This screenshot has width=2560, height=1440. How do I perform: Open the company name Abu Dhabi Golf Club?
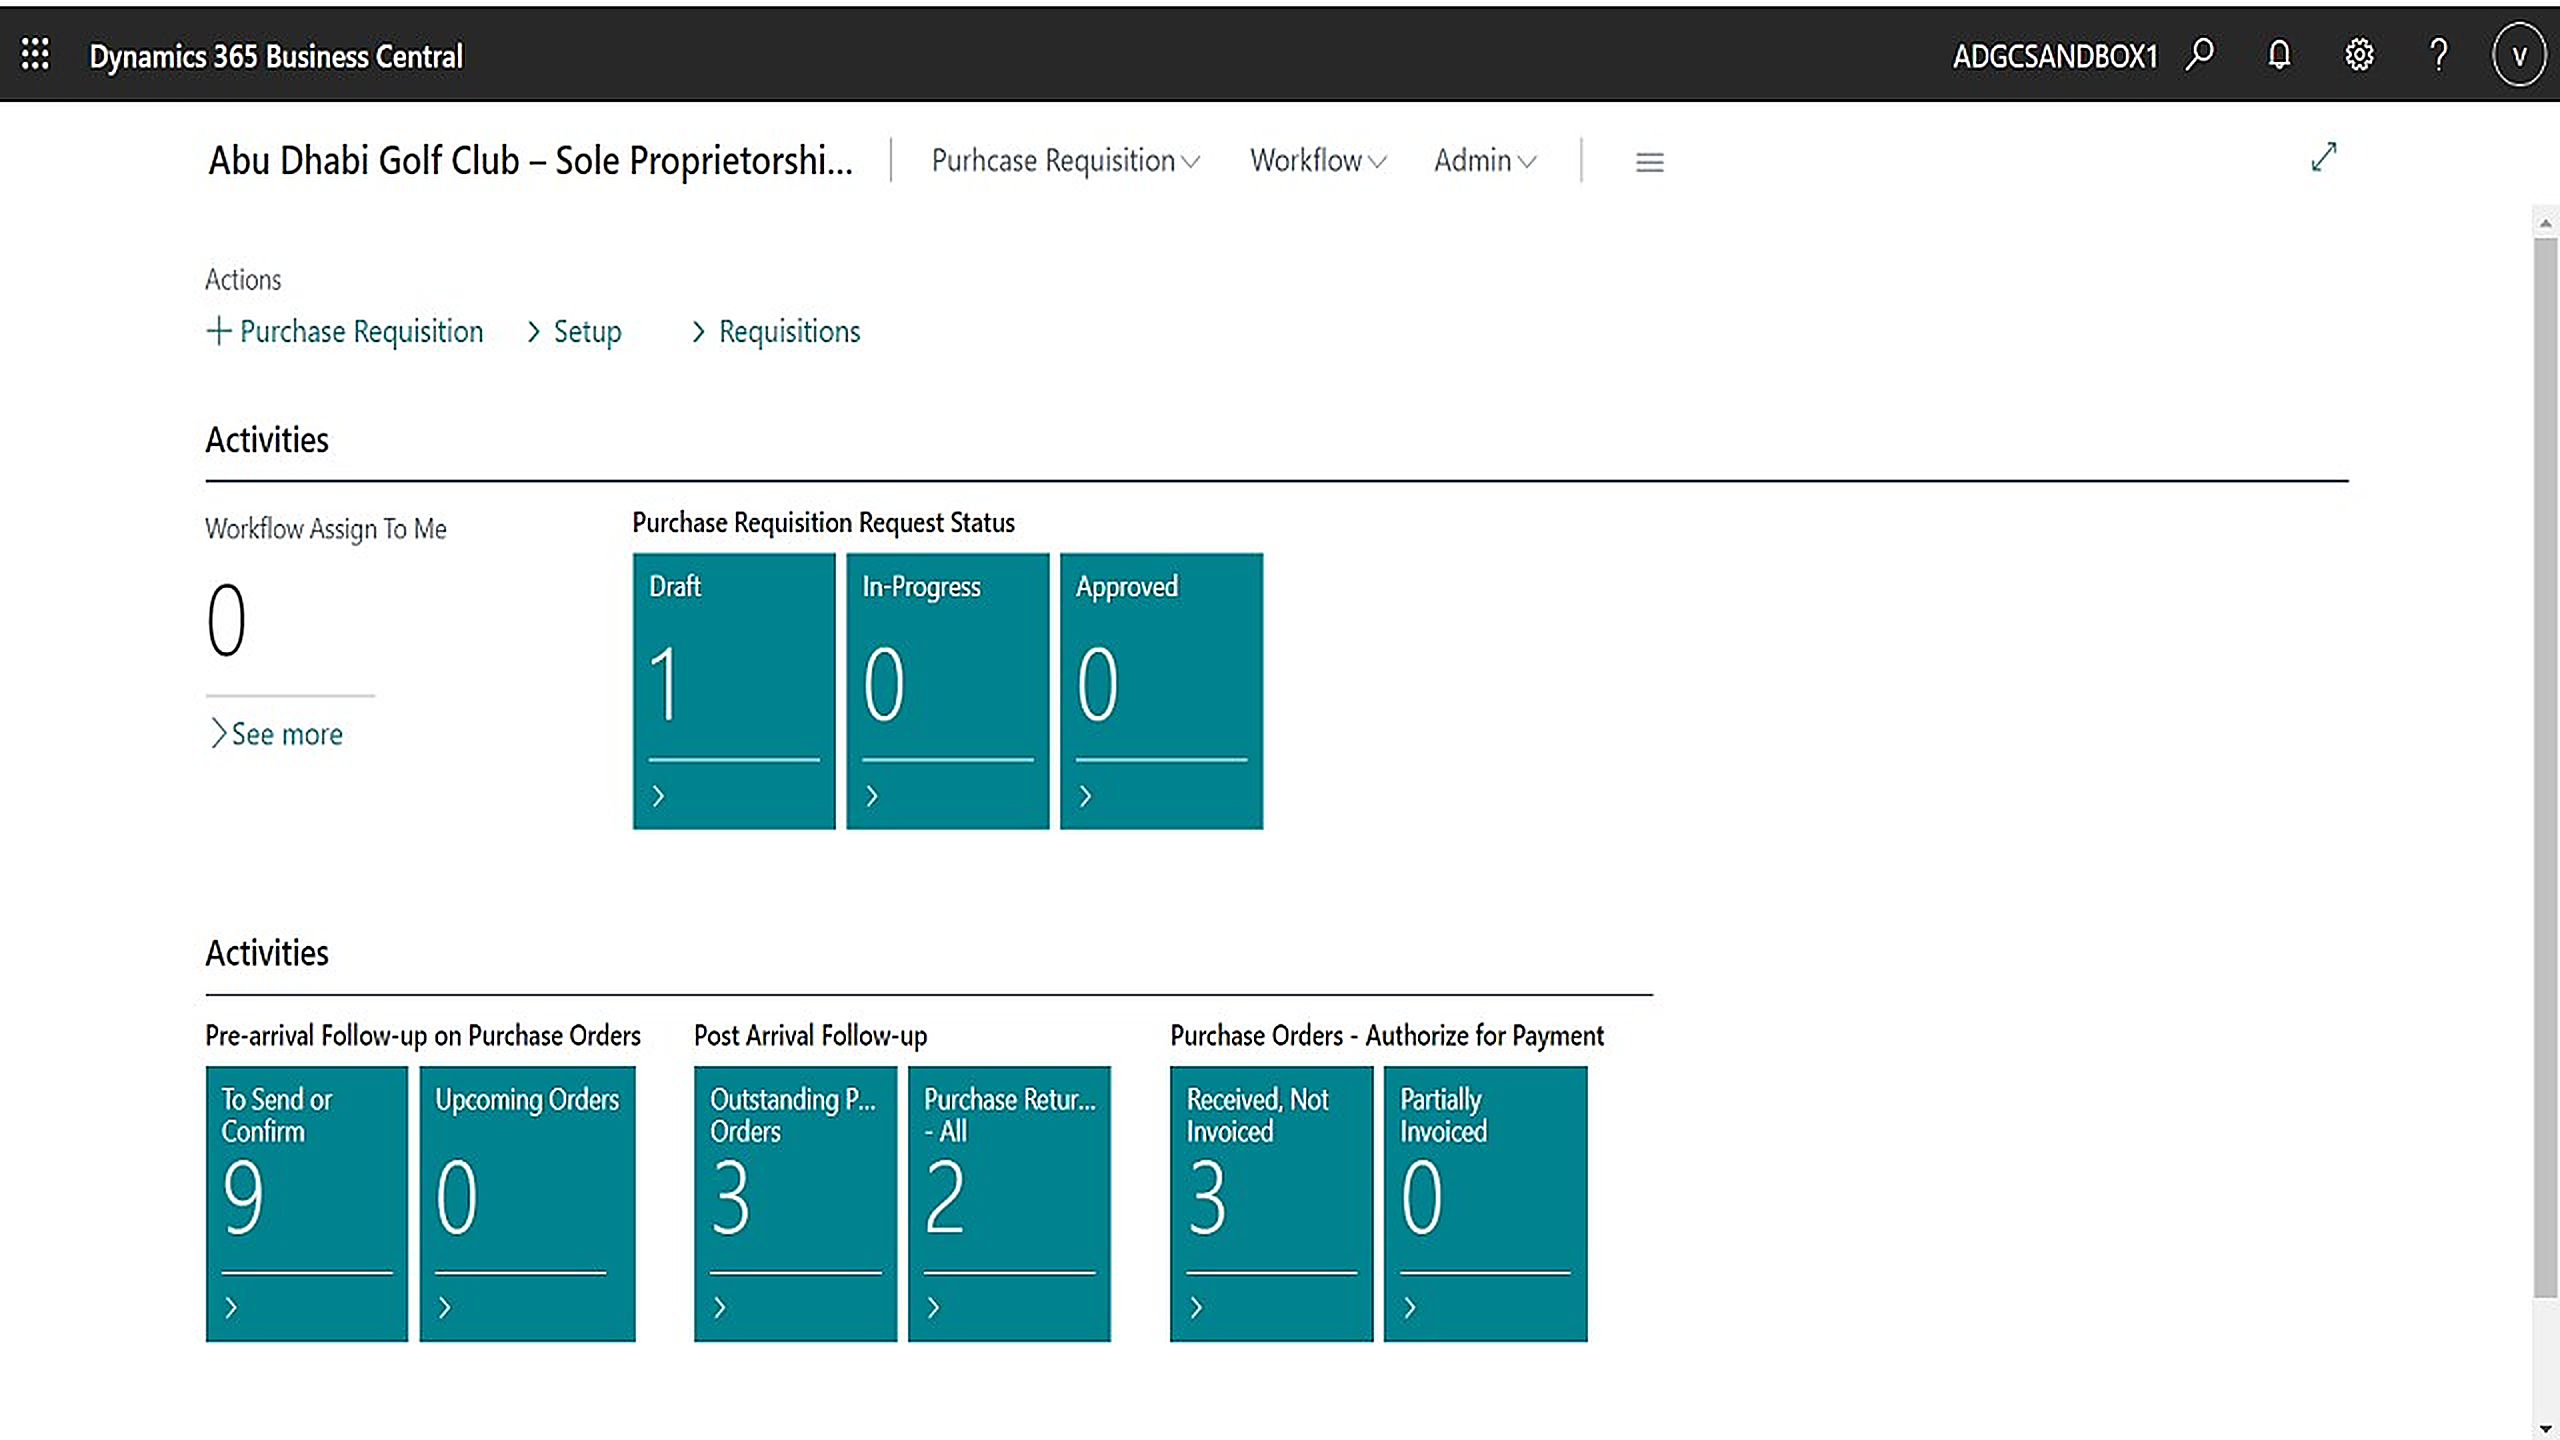(531, 160)
